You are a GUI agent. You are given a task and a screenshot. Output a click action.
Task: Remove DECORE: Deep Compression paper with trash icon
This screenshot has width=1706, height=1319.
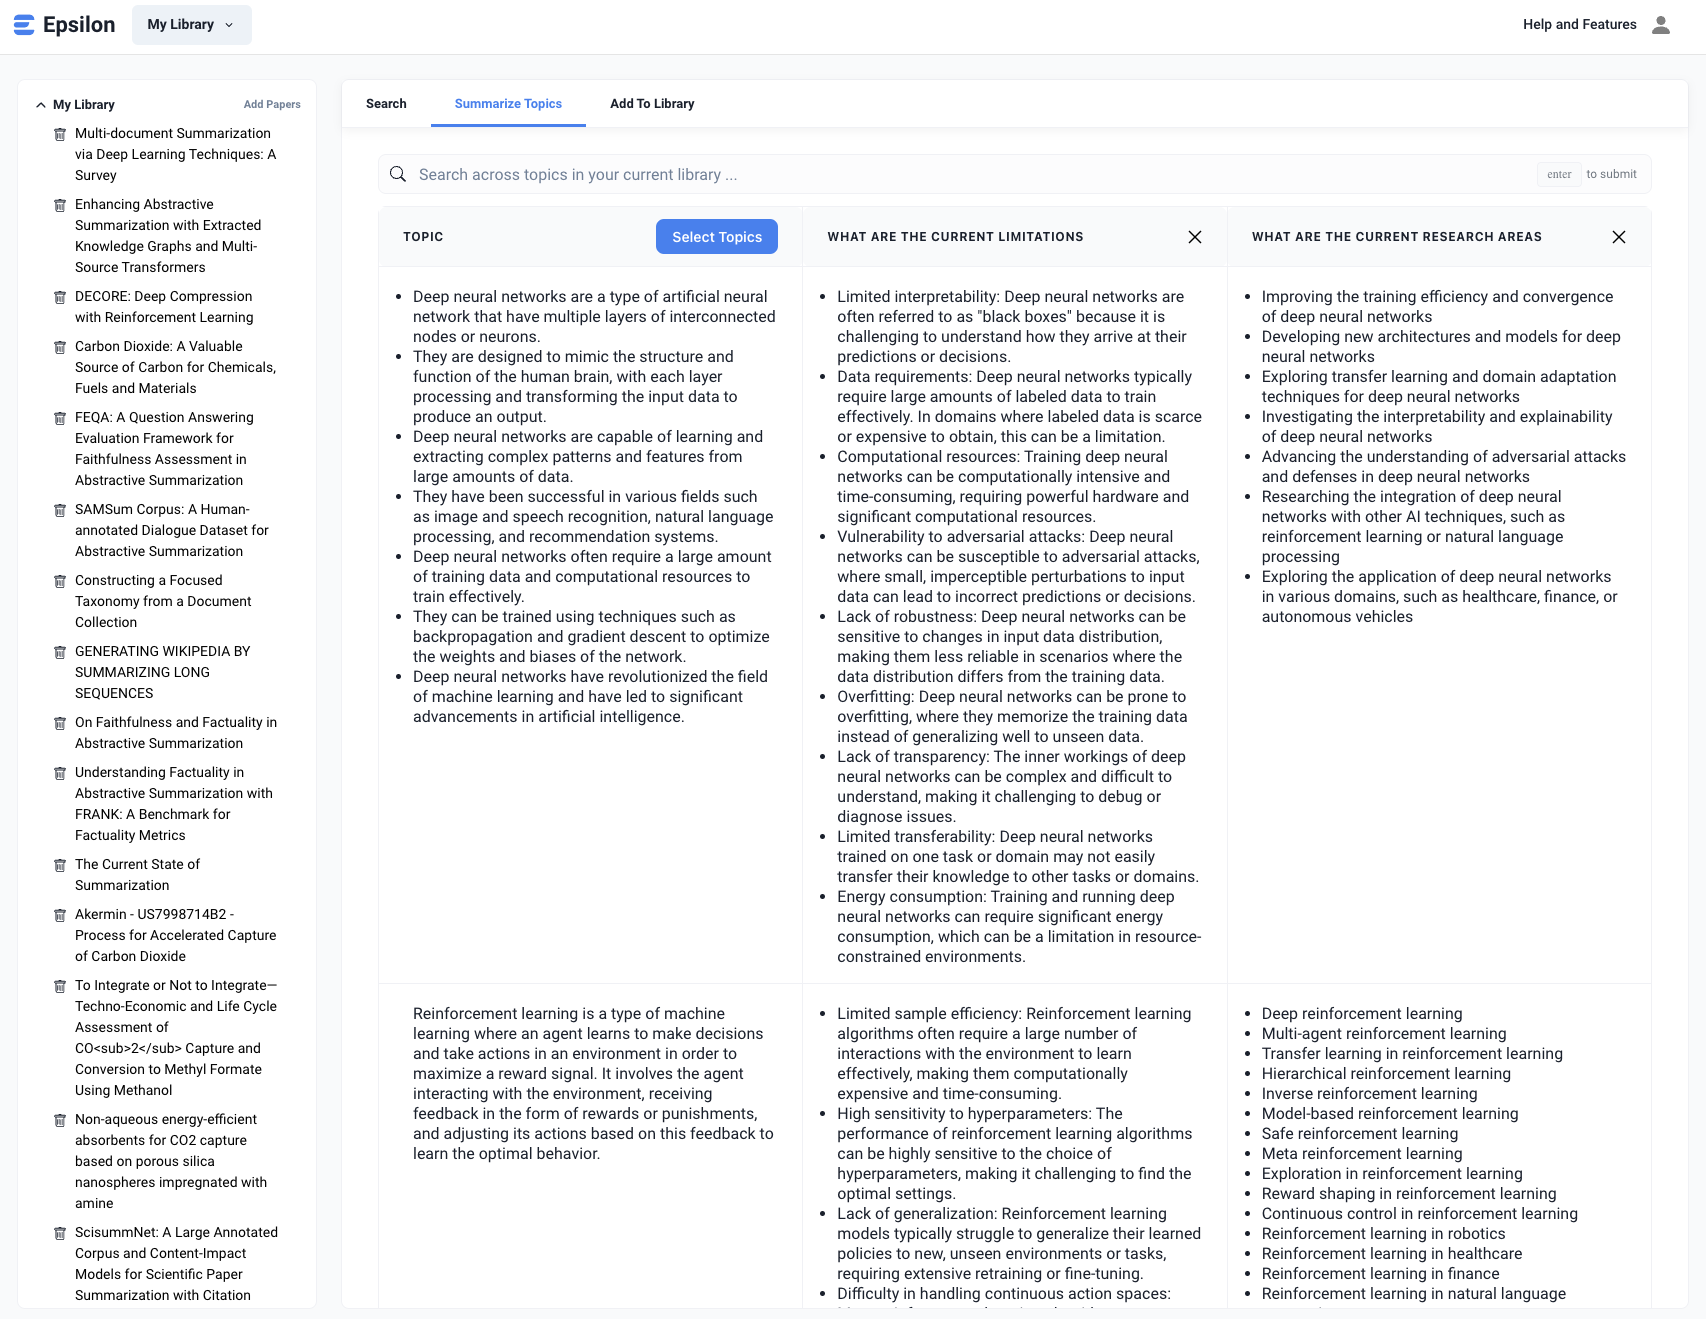[x=60, y=297]
